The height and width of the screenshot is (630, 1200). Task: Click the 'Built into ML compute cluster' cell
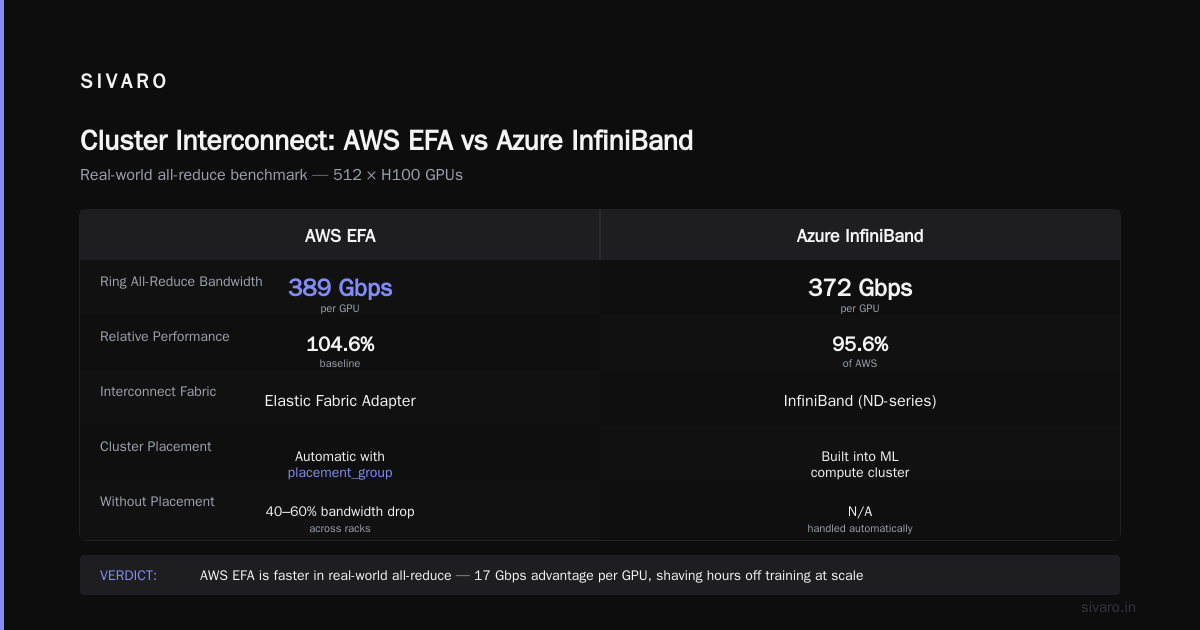pos(860,464)
